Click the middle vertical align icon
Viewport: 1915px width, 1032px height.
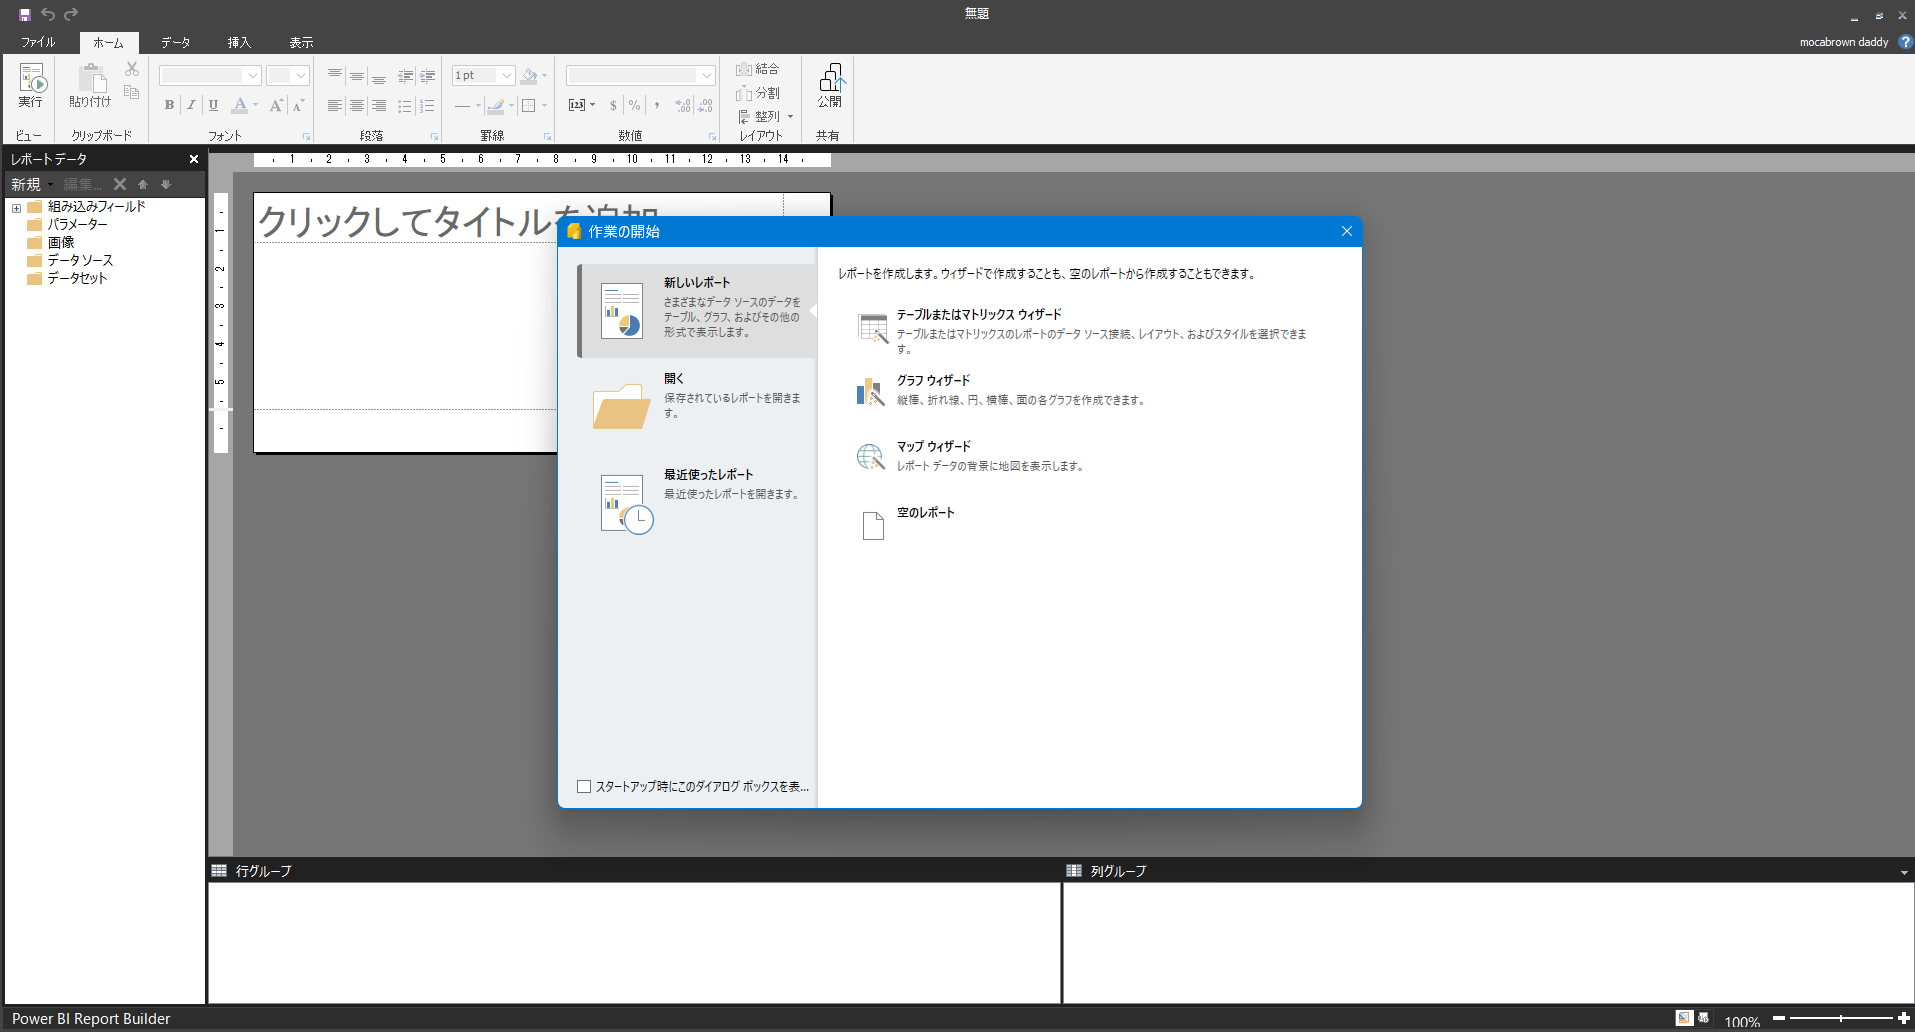(357, 76)
